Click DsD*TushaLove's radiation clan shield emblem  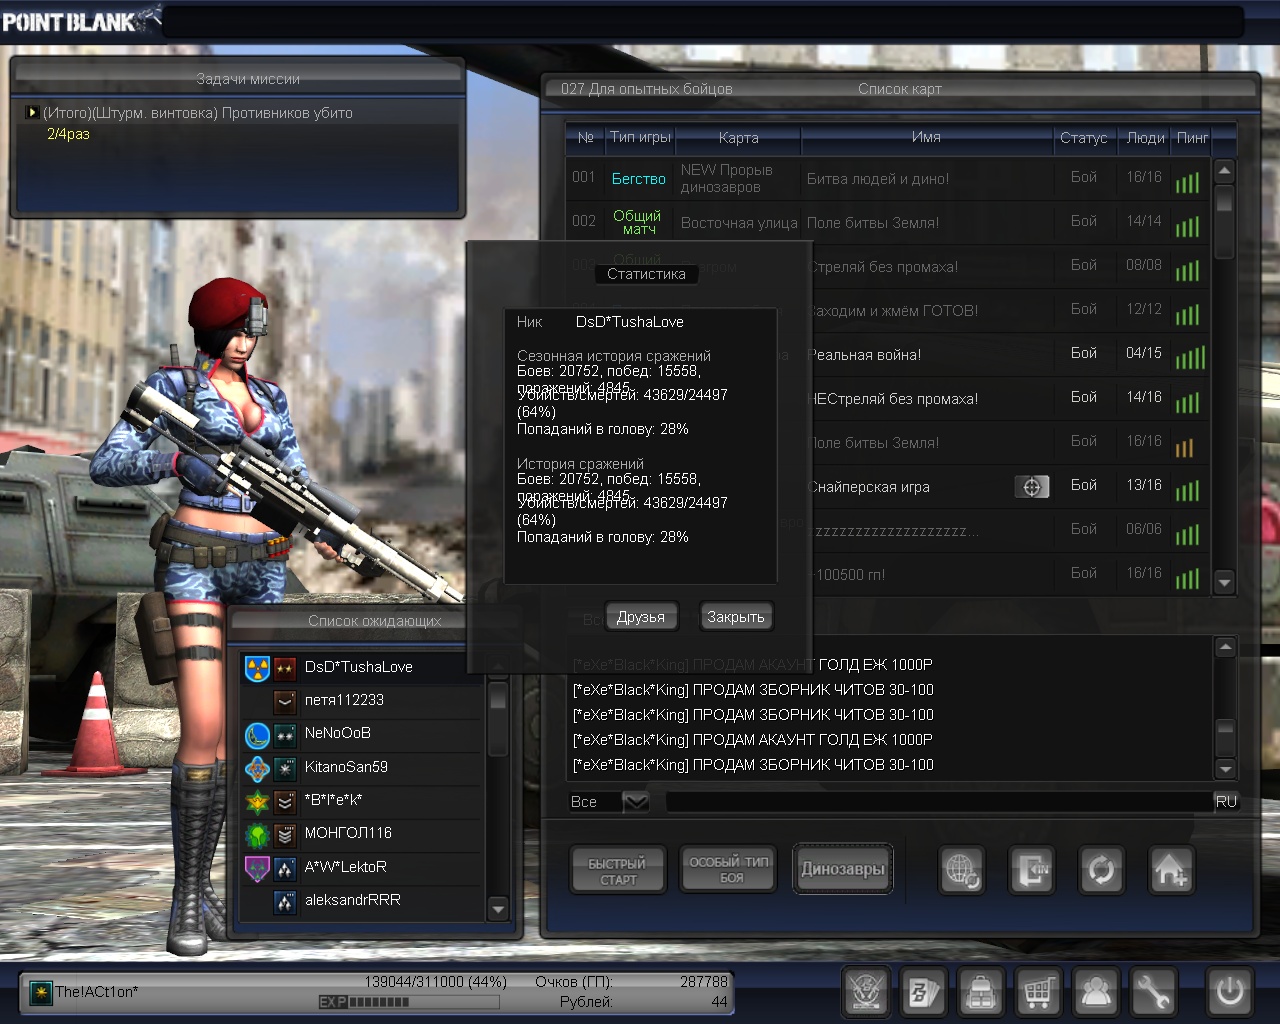[257, 667]
